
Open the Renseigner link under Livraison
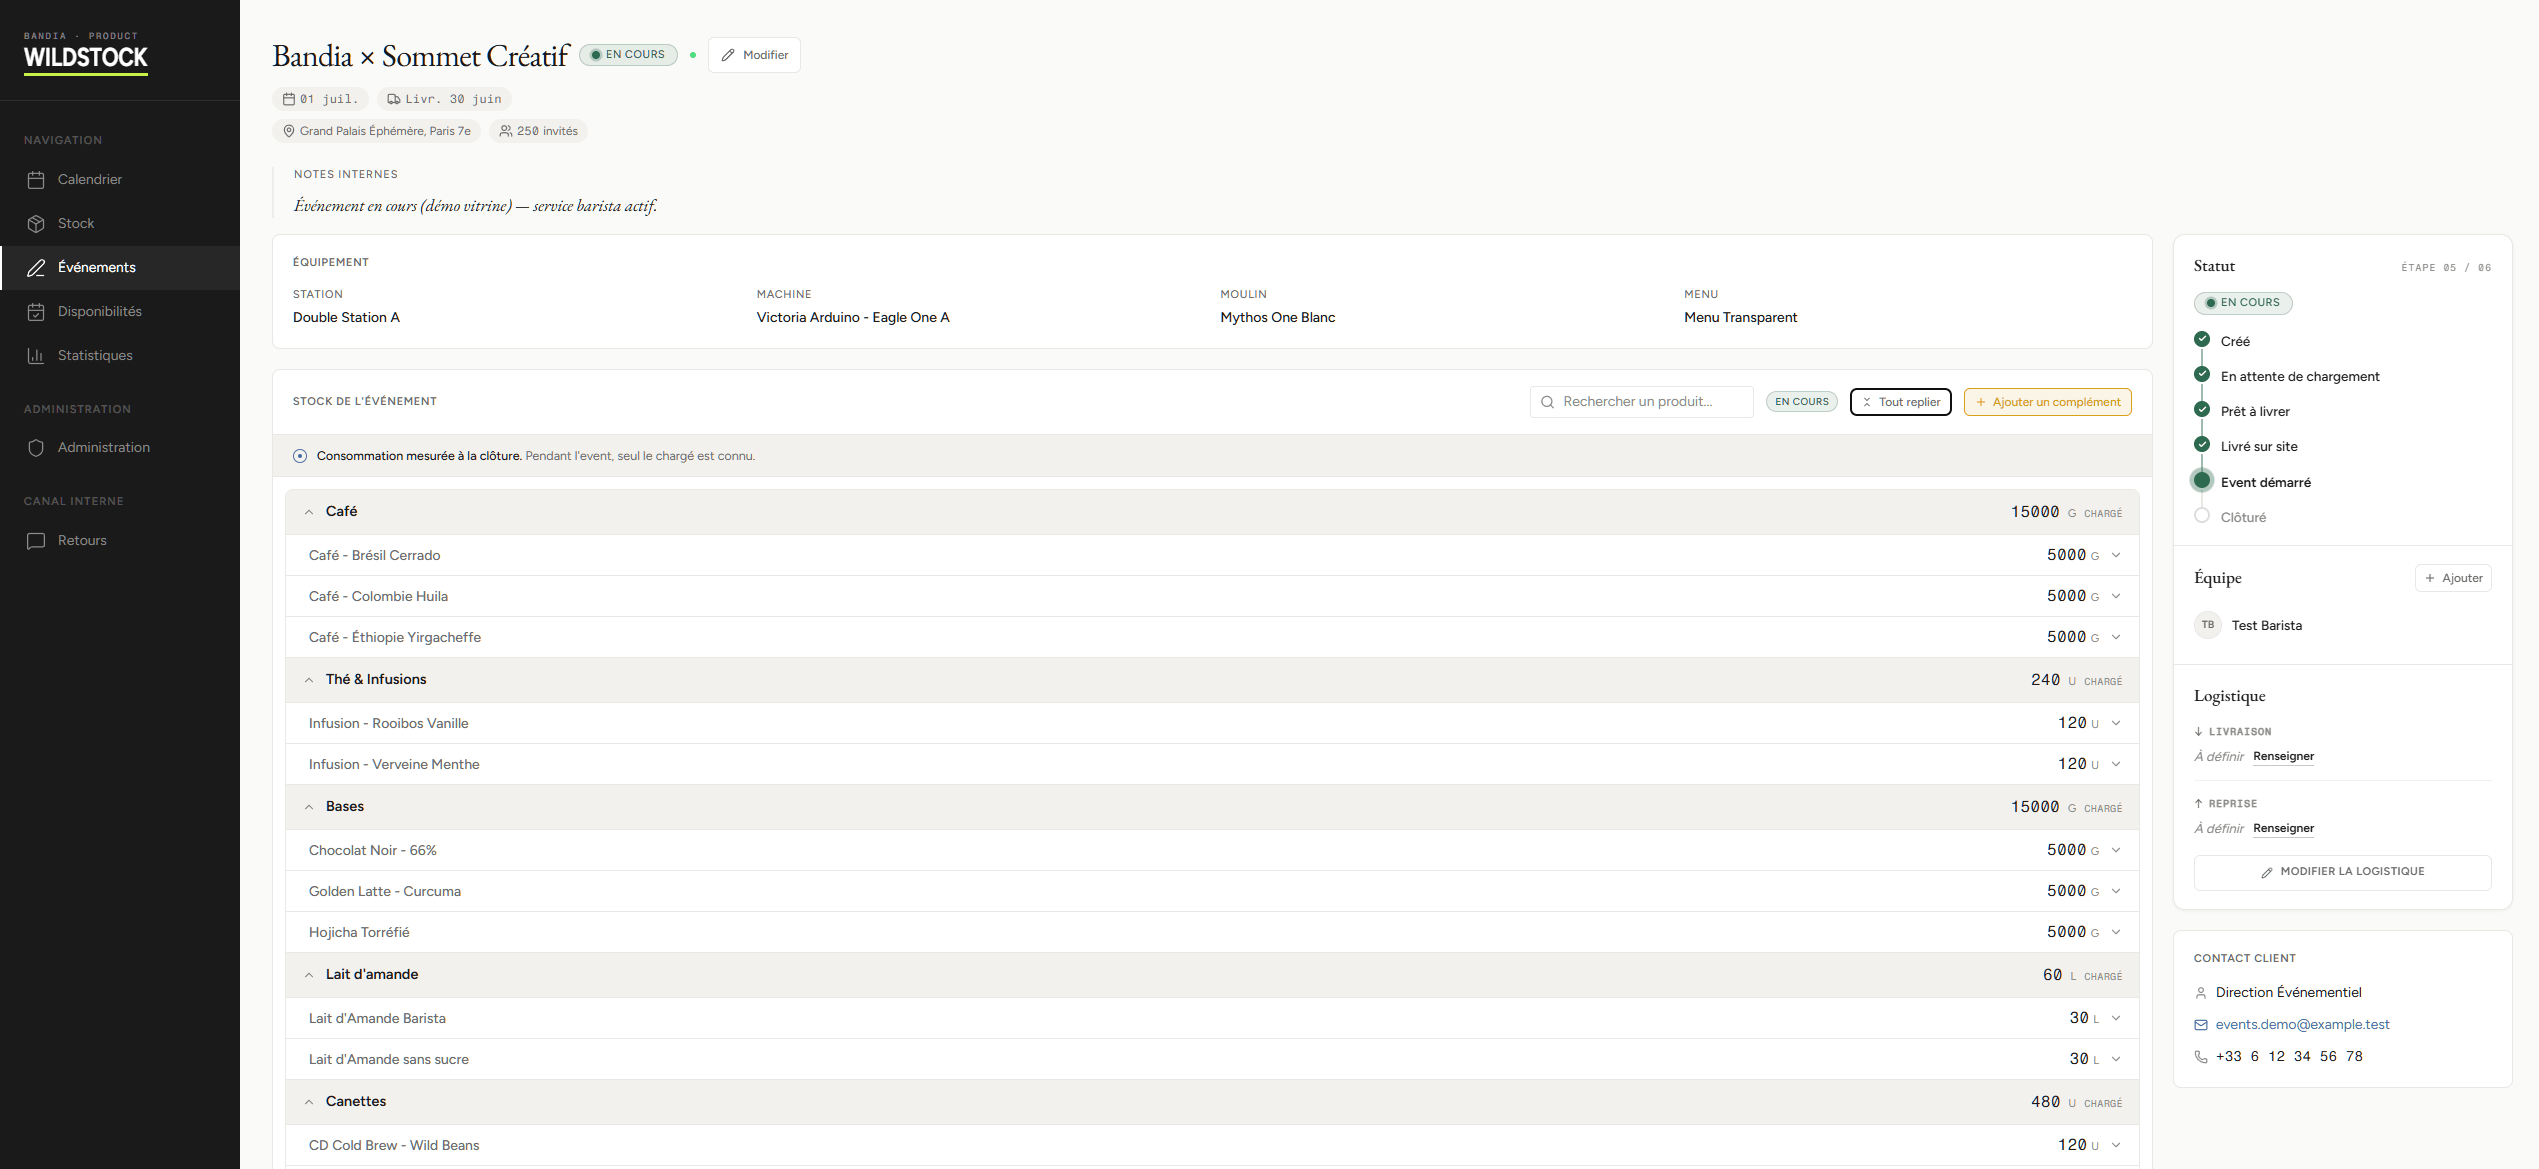pos(2283,757)
